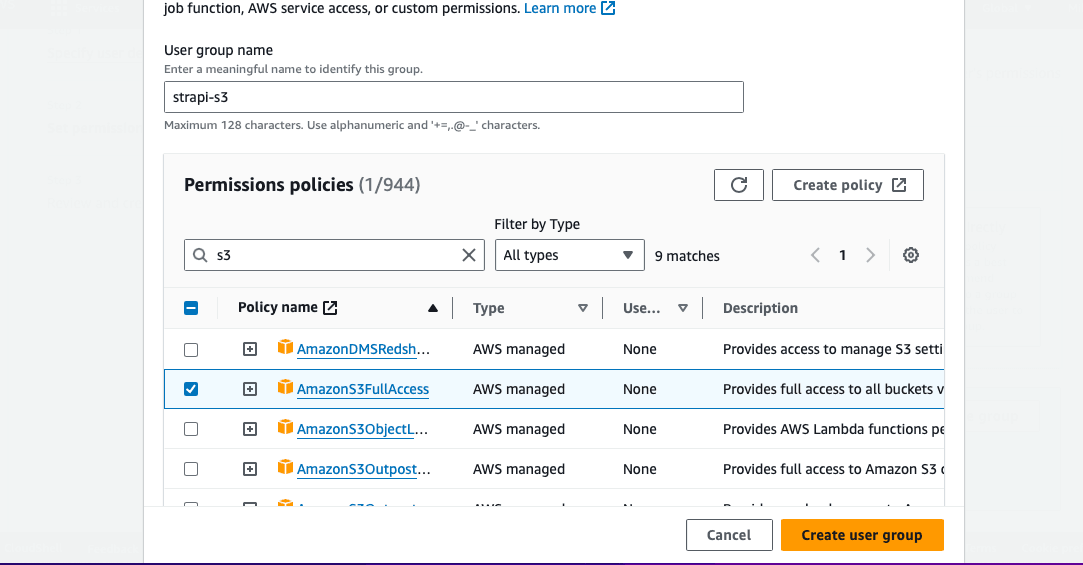Image resolution: width=1083 pixels, height=565 pixels.
Task: Open the AmazonS3FullAccess policy link
Action: 363,390
